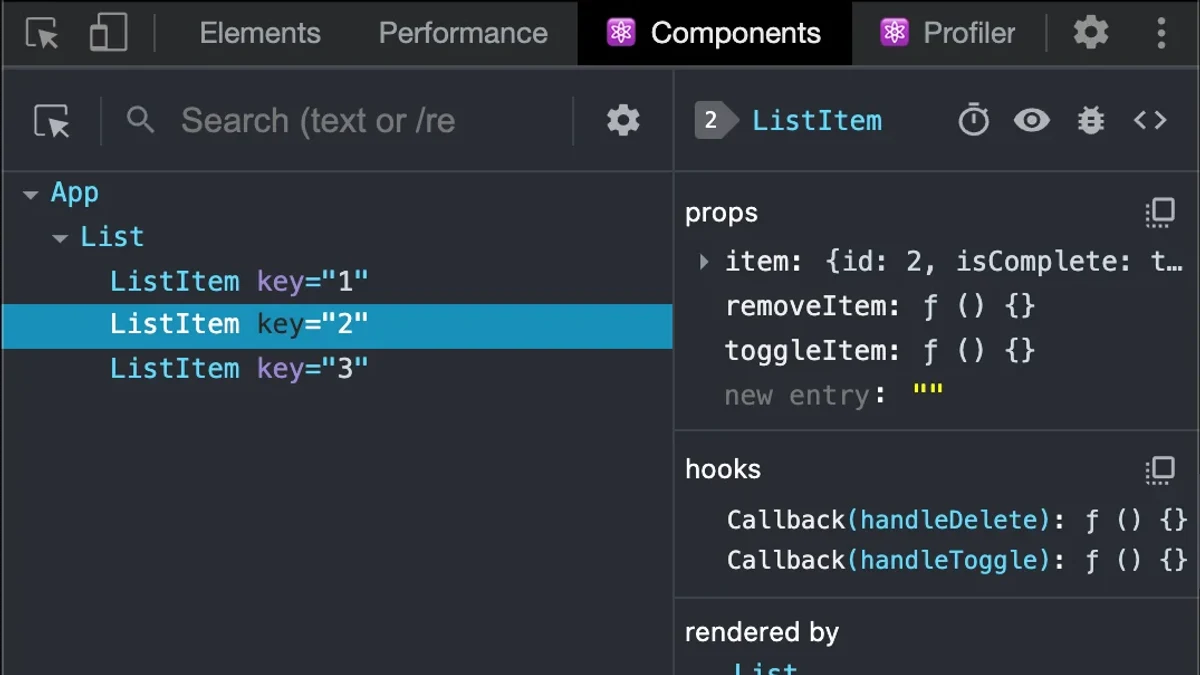This screenshot has height=675, width=1200.
Task: Click the toggleItem prop row
Action: 880,351
